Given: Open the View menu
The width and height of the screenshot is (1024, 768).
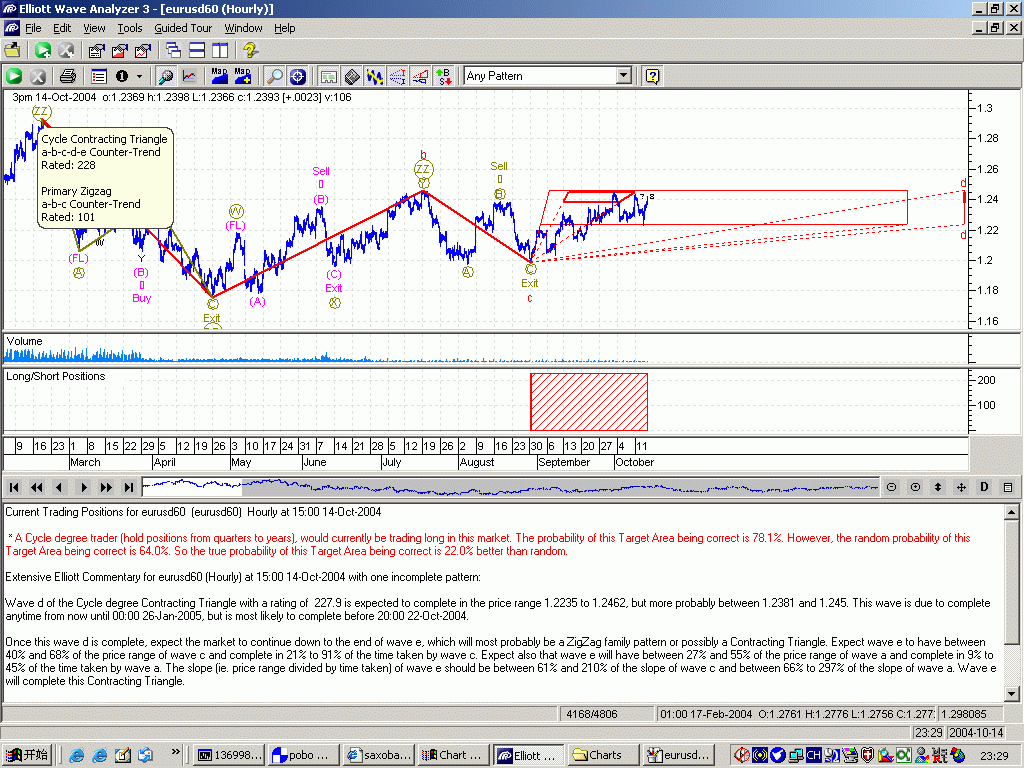Looking at the screenshot, I should coord(94,28).
